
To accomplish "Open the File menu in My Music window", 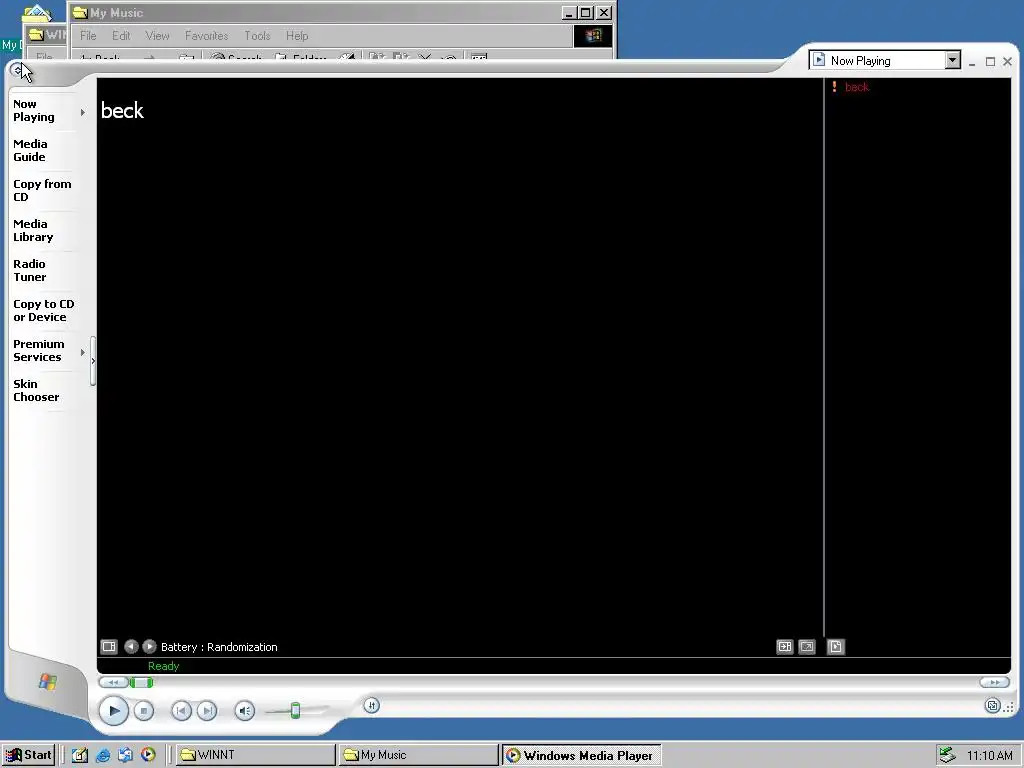I will pyautogui.click(x=88, y=36).
